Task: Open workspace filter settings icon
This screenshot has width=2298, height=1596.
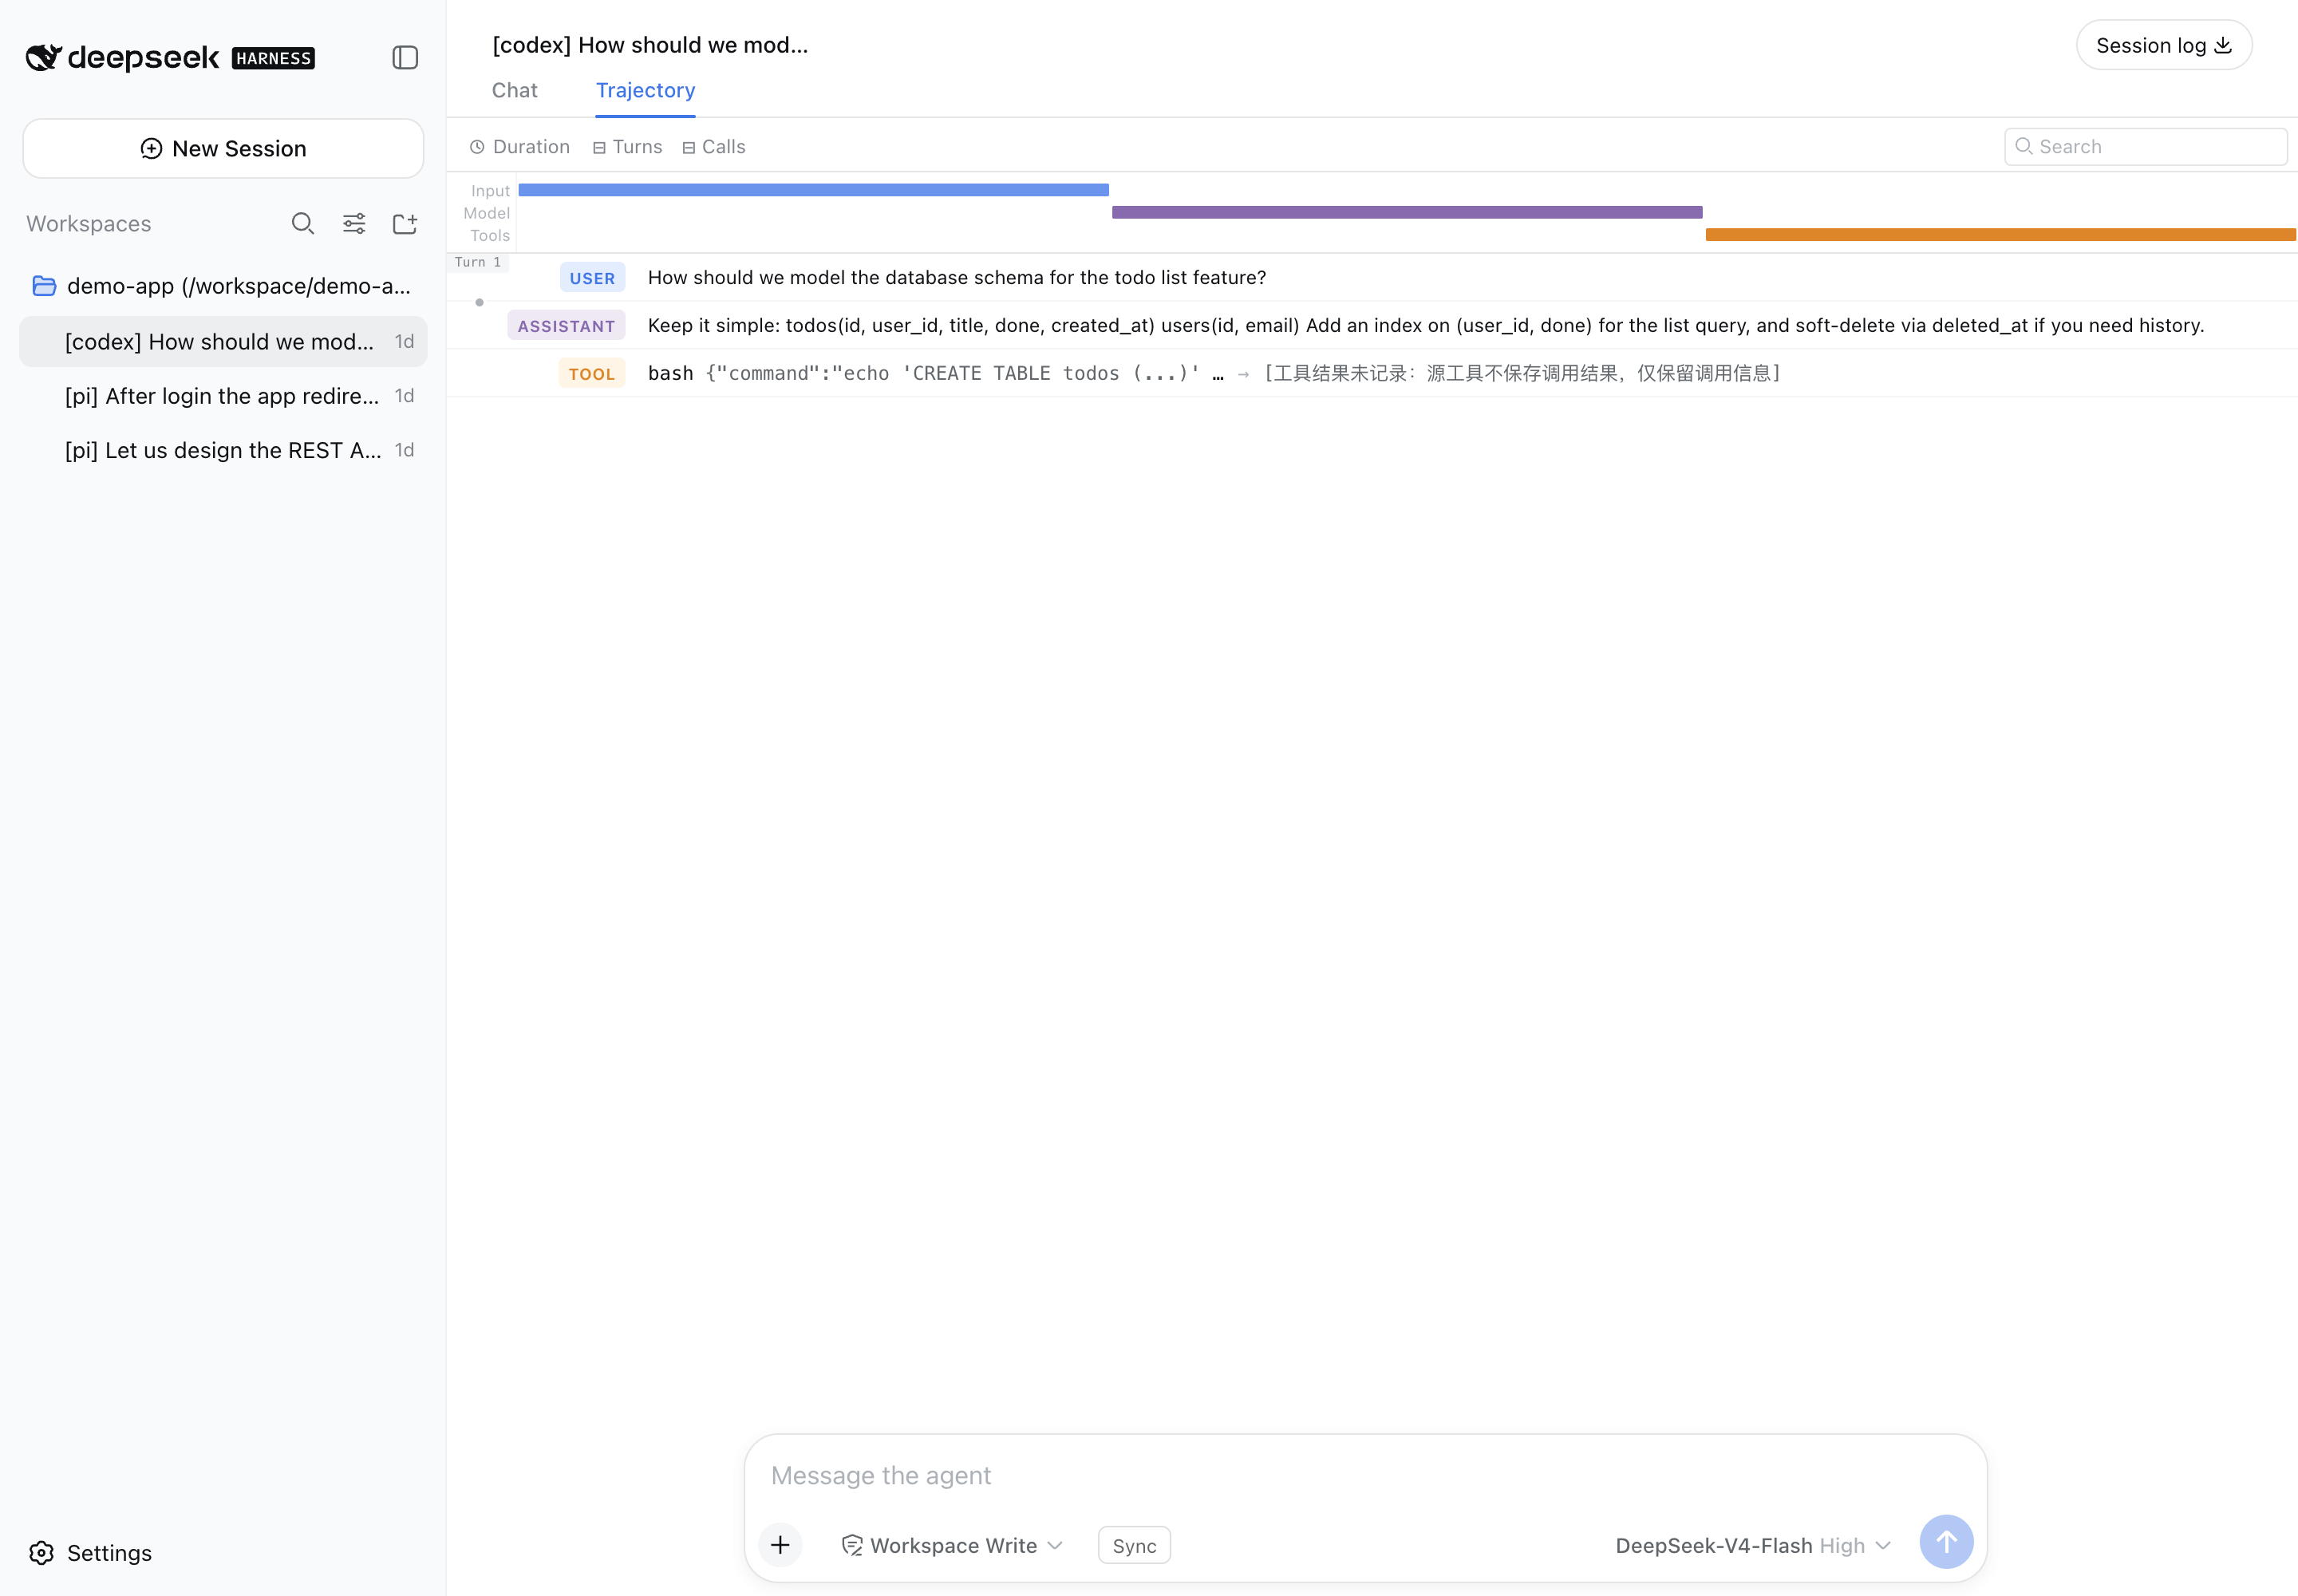Action: pos(354,224)
